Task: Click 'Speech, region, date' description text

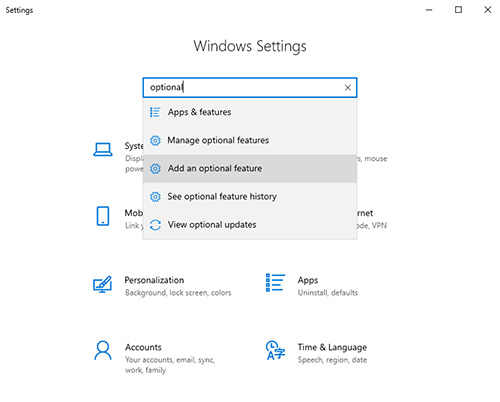Action: 332,360
